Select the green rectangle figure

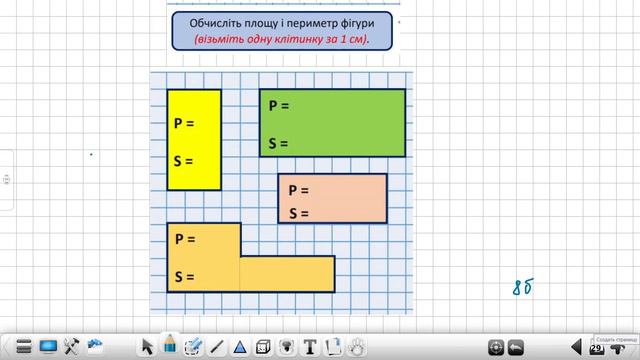click(x=332, y=123)
